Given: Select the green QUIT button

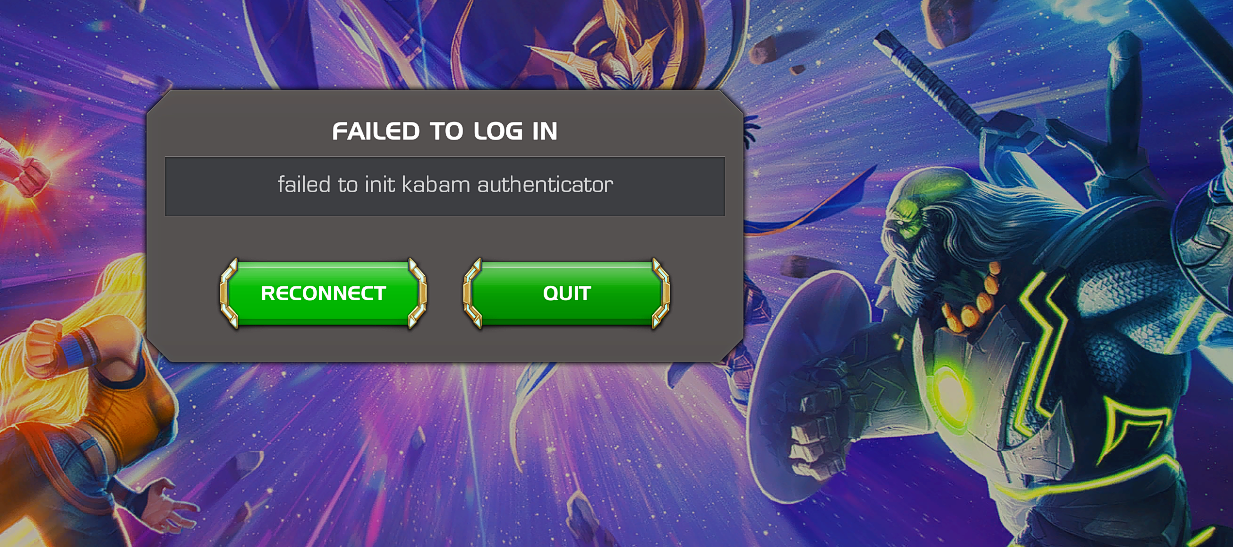Looking at the screenshot, I should point(567,294).
